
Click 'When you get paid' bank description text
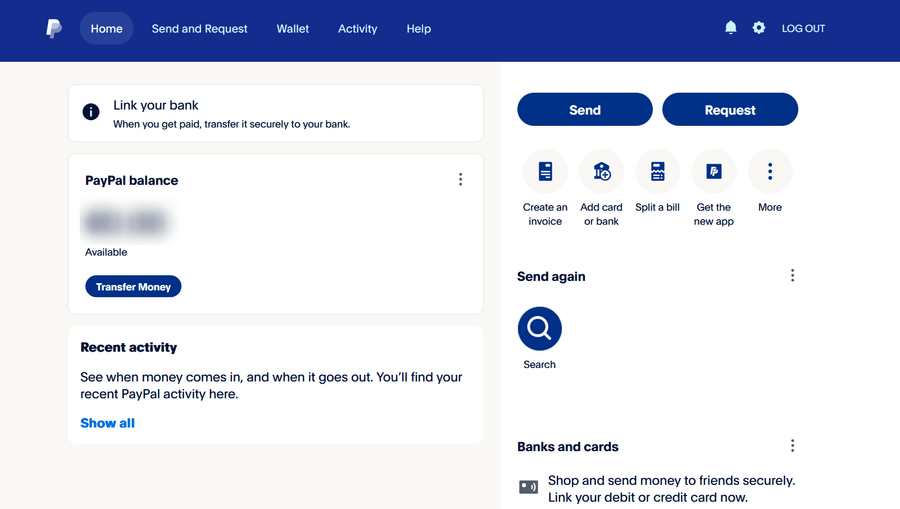231,124
